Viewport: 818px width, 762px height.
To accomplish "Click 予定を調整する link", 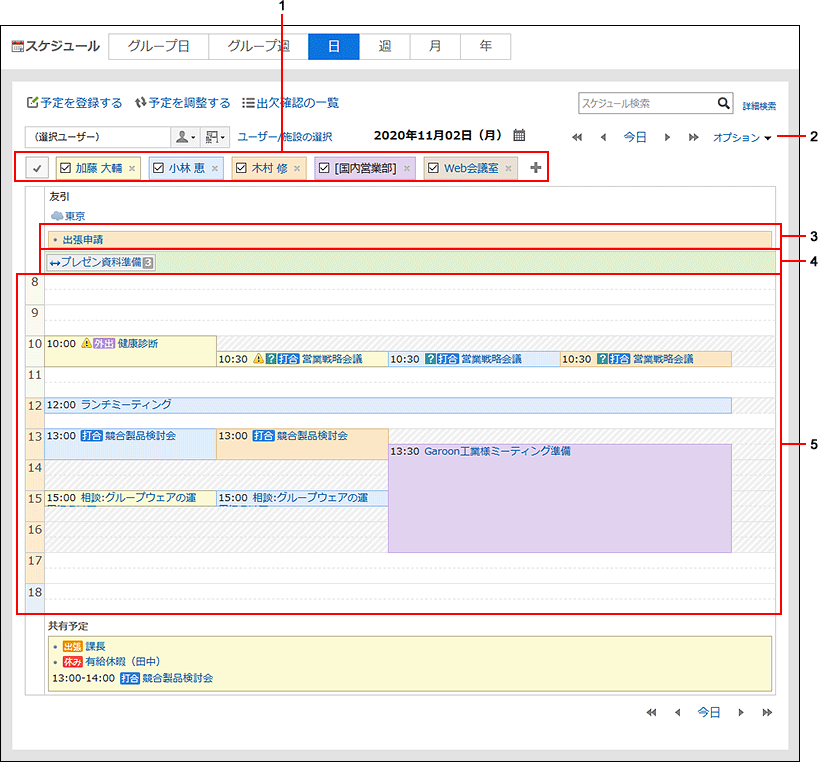I will [x=183, y=103].
